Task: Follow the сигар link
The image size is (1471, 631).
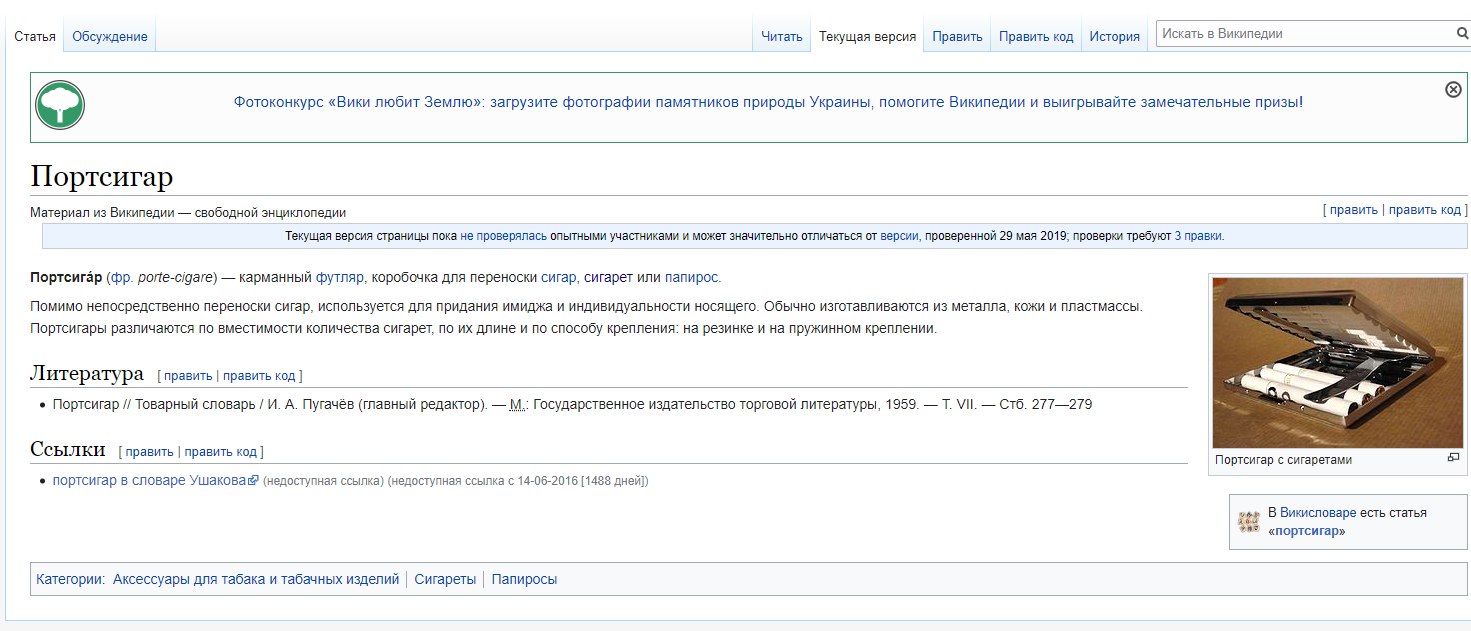Action: pos(558,277)
